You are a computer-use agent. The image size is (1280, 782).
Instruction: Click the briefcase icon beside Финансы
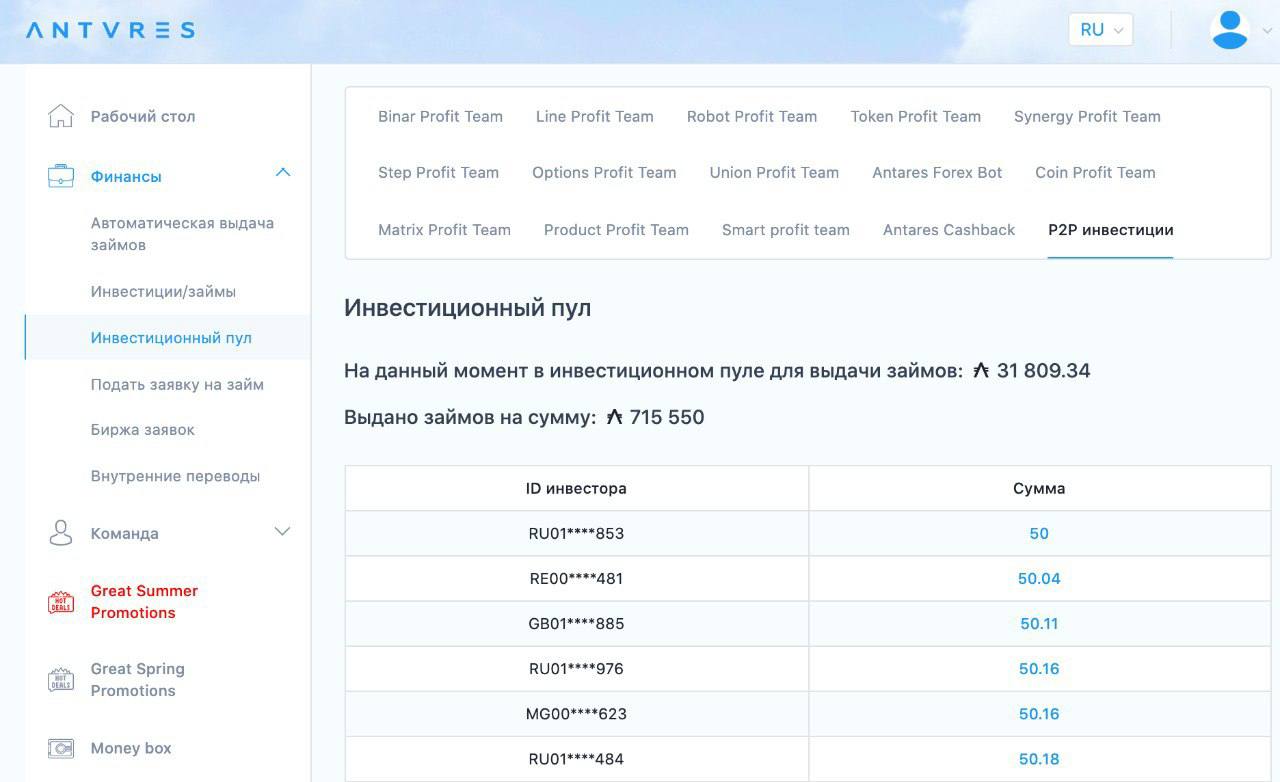click(61, 176)
